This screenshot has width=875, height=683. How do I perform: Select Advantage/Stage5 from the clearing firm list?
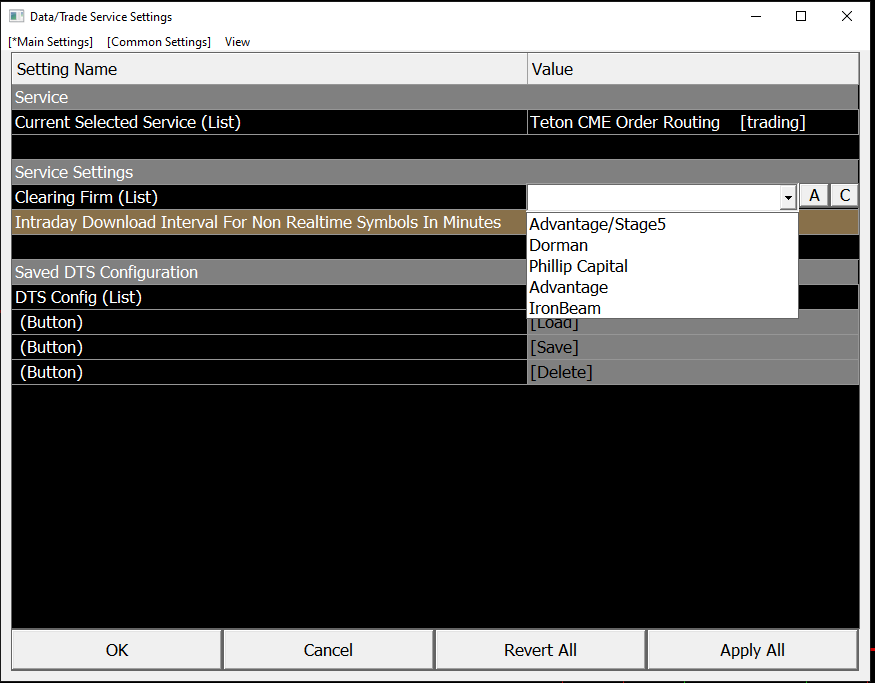[x=597, y=224]
